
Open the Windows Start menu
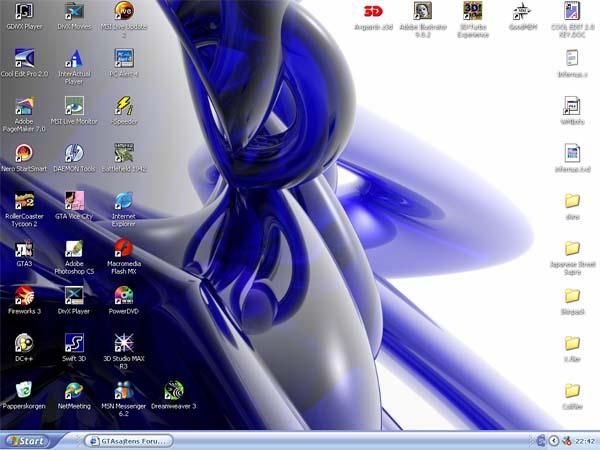(x=27, y=440)
